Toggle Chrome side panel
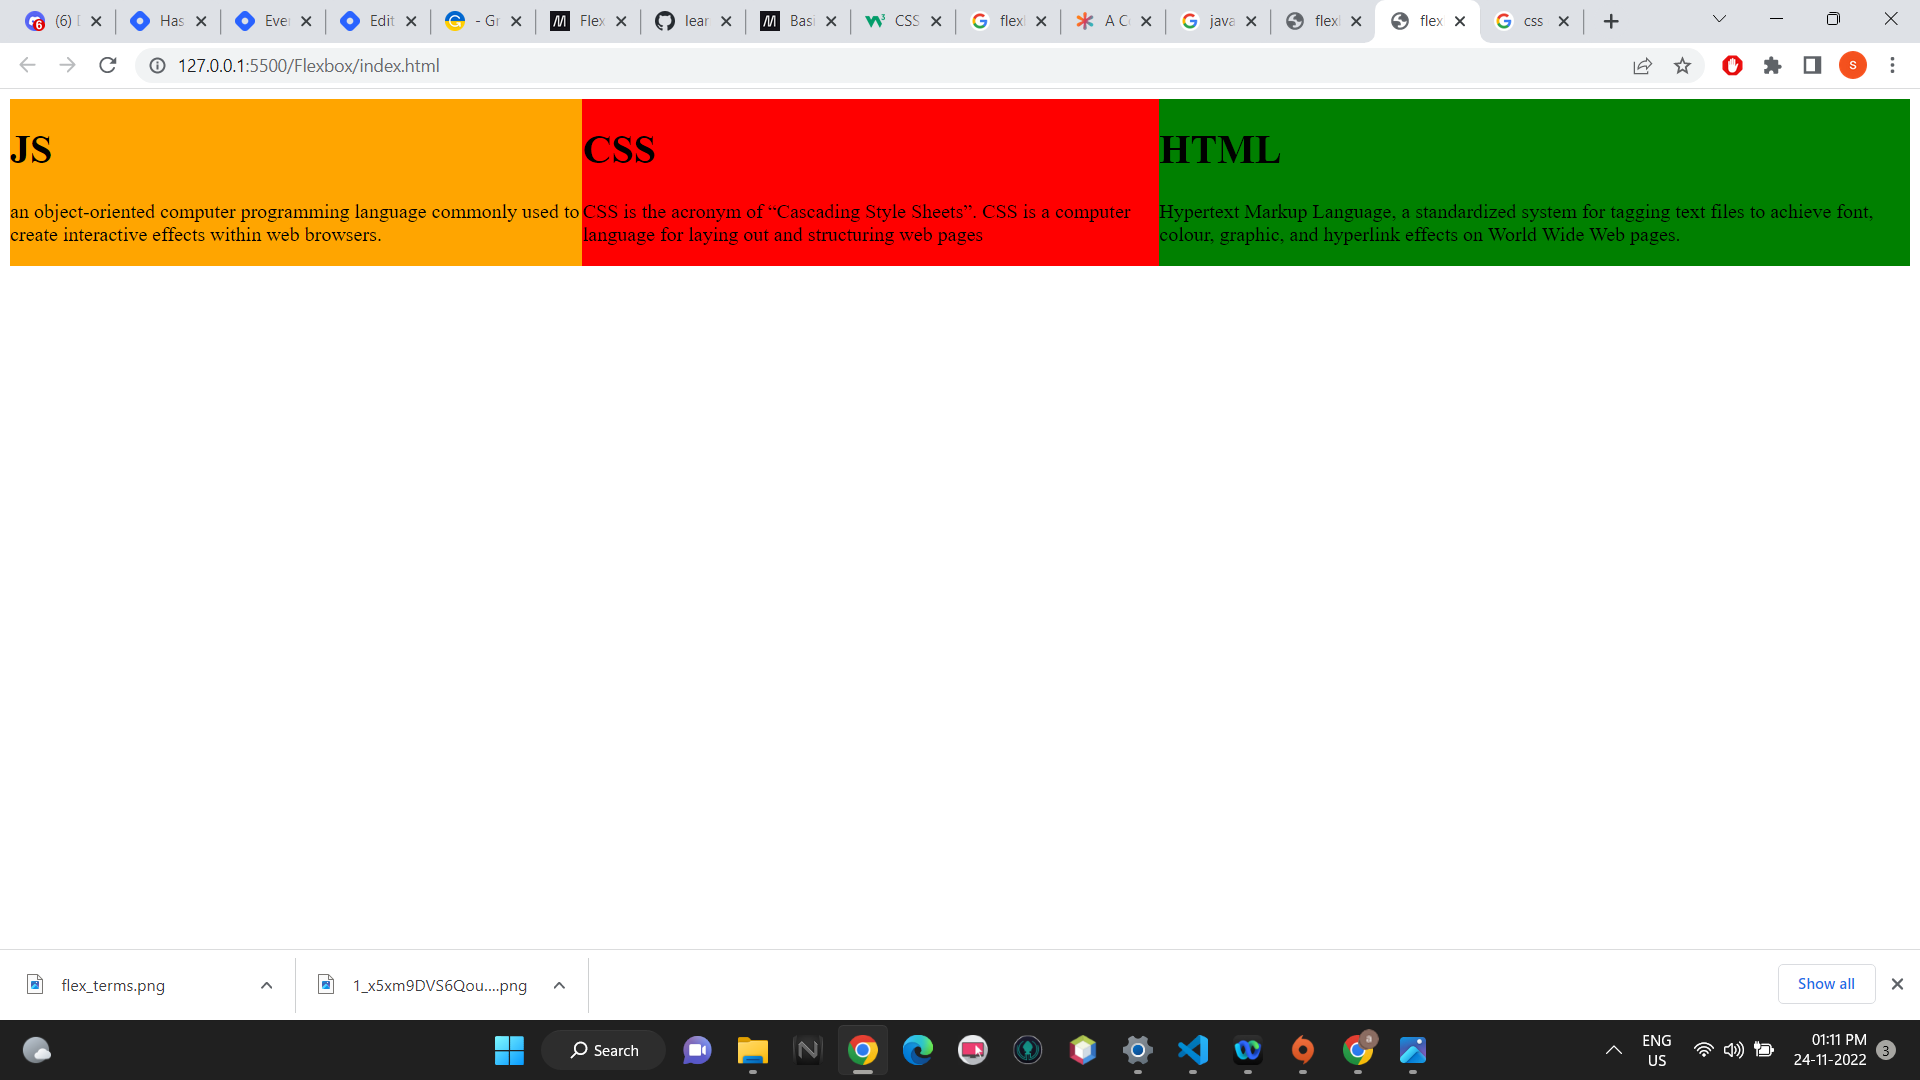 [1812, 66]
